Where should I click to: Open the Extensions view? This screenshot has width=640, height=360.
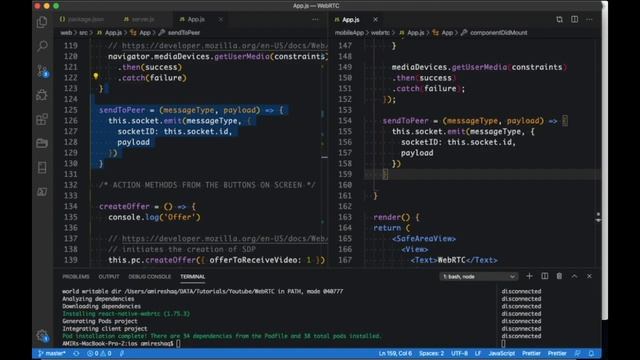pos(42,119)
